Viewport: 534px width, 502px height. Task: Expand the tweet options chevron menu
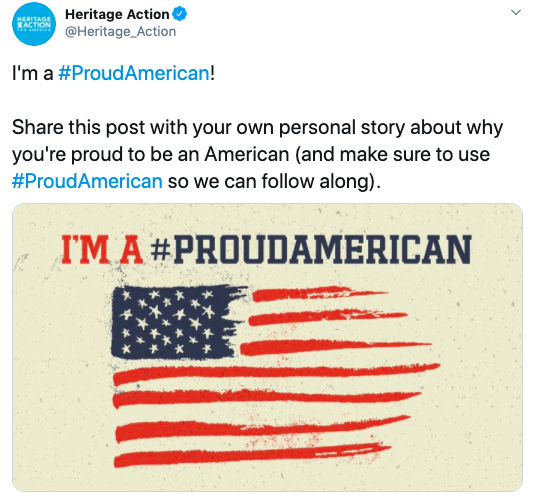point(516,13)
